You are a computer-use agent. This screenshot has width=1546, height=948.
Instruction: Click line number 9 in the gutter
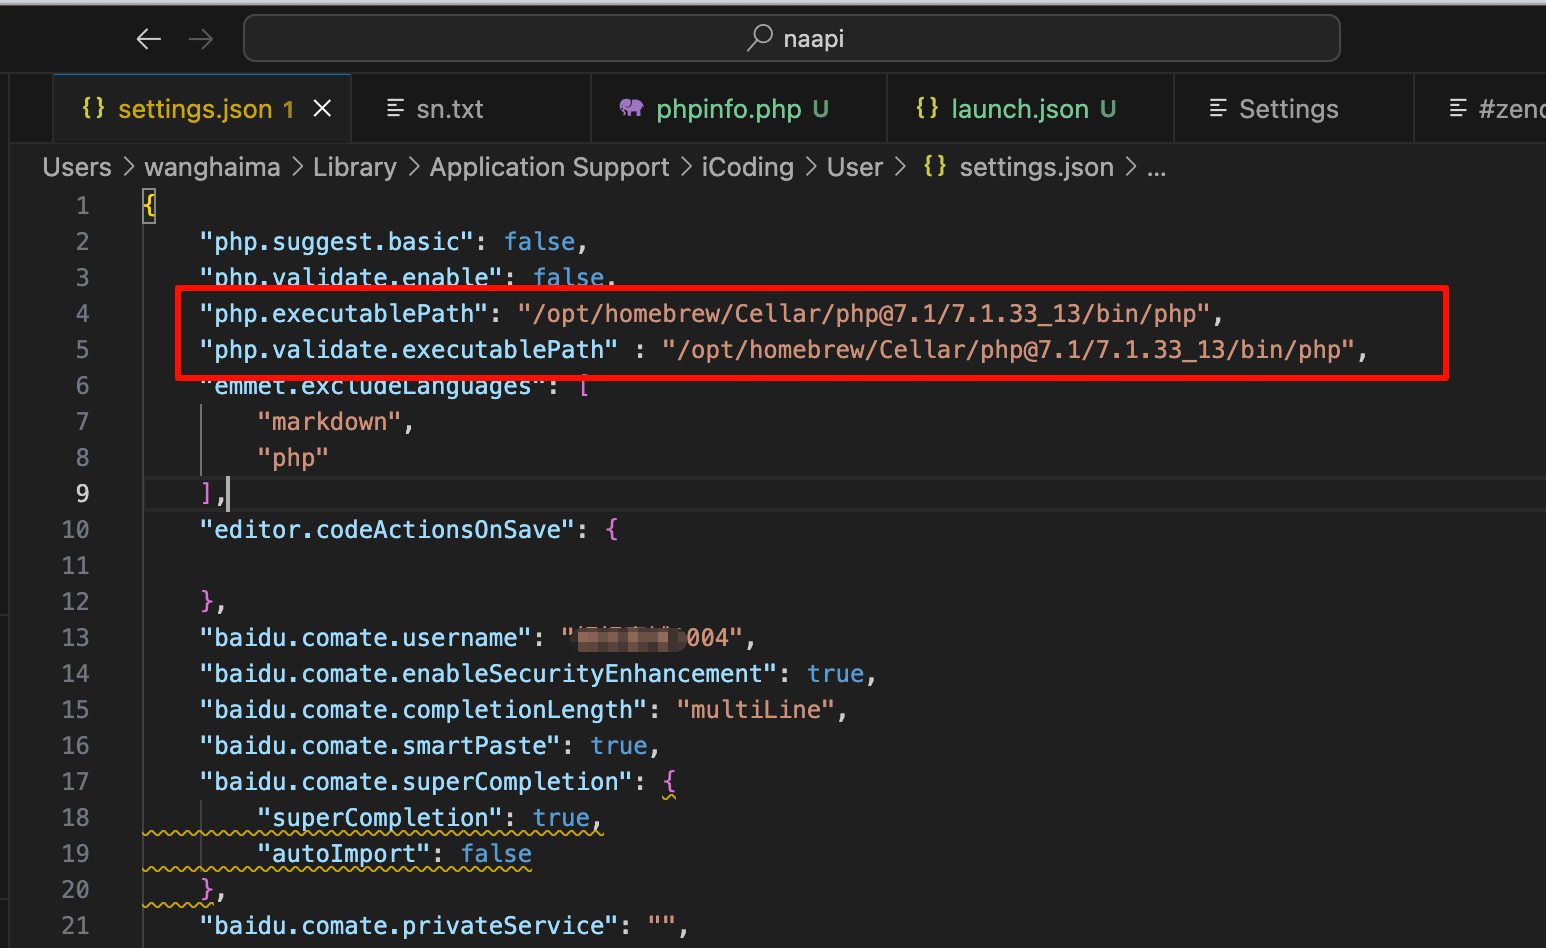pos(82,494)
